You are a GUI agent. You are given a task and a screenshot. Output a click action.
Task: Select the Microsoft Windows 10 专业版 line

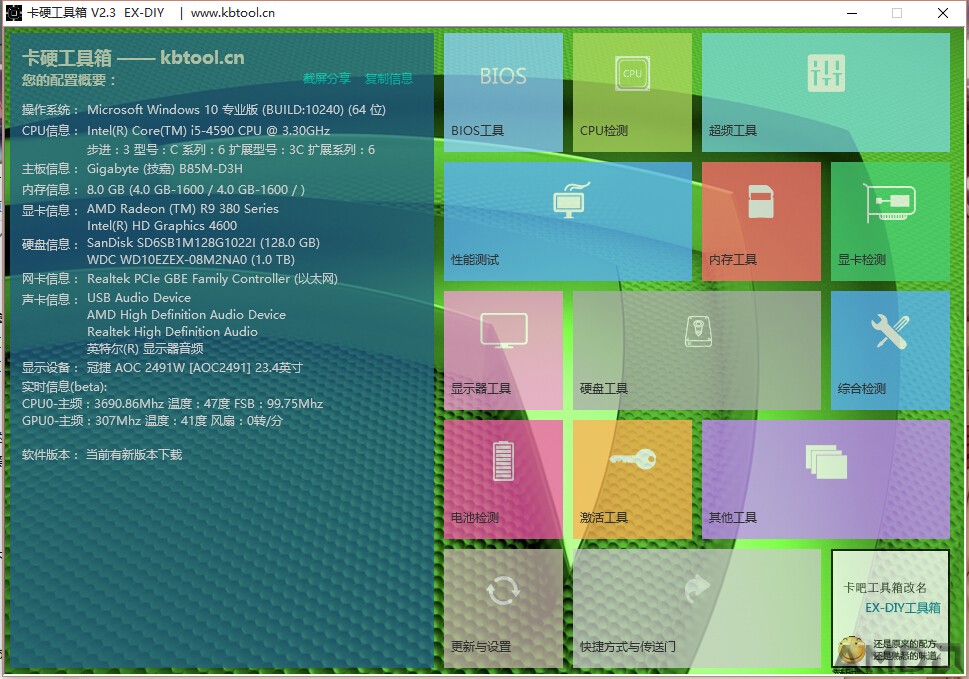[236, 110]
